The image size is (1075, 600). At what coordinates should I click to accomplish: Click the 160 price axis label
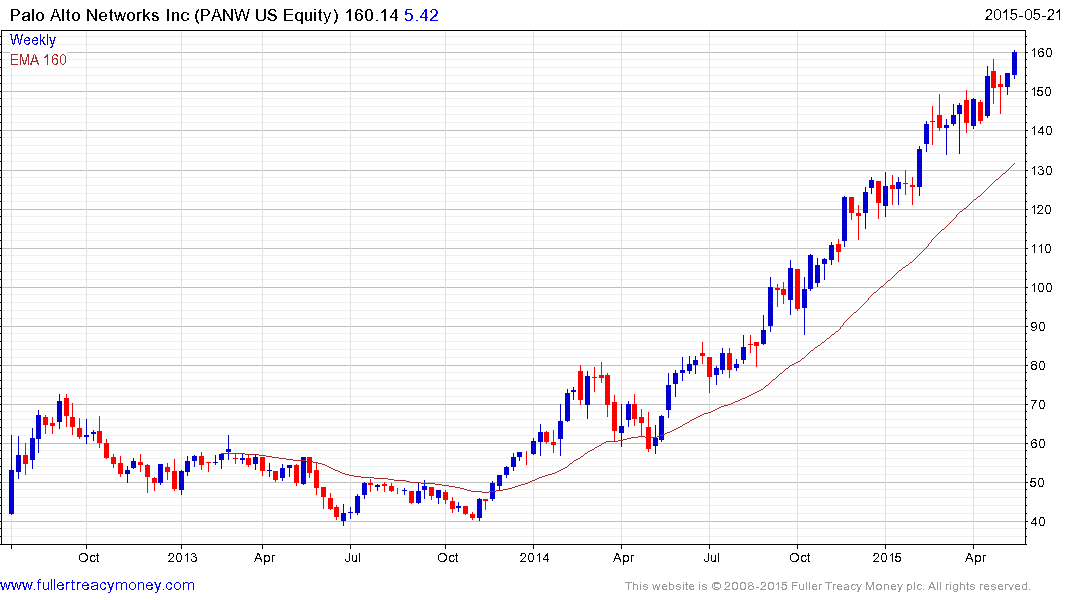click(x=1045, y=53)
